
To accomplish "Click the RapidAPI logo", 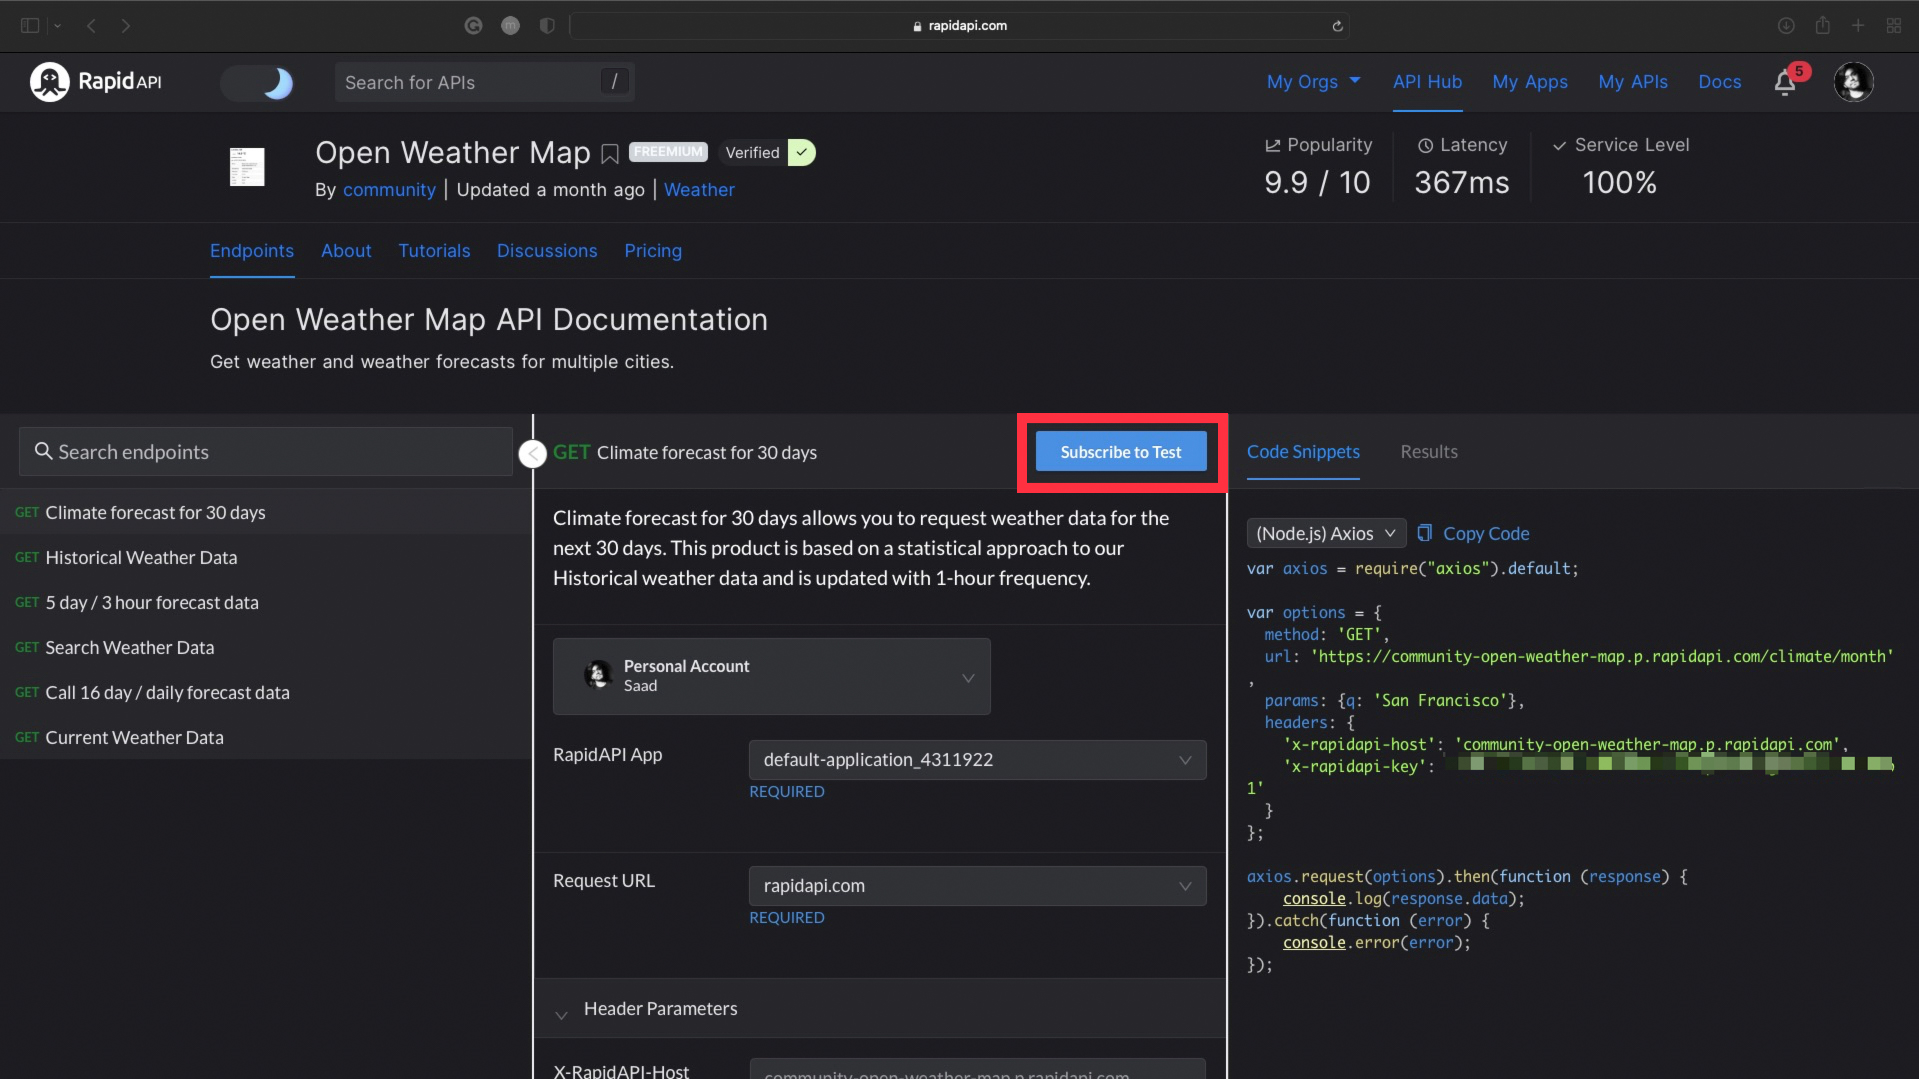I will tap(96, 82).
